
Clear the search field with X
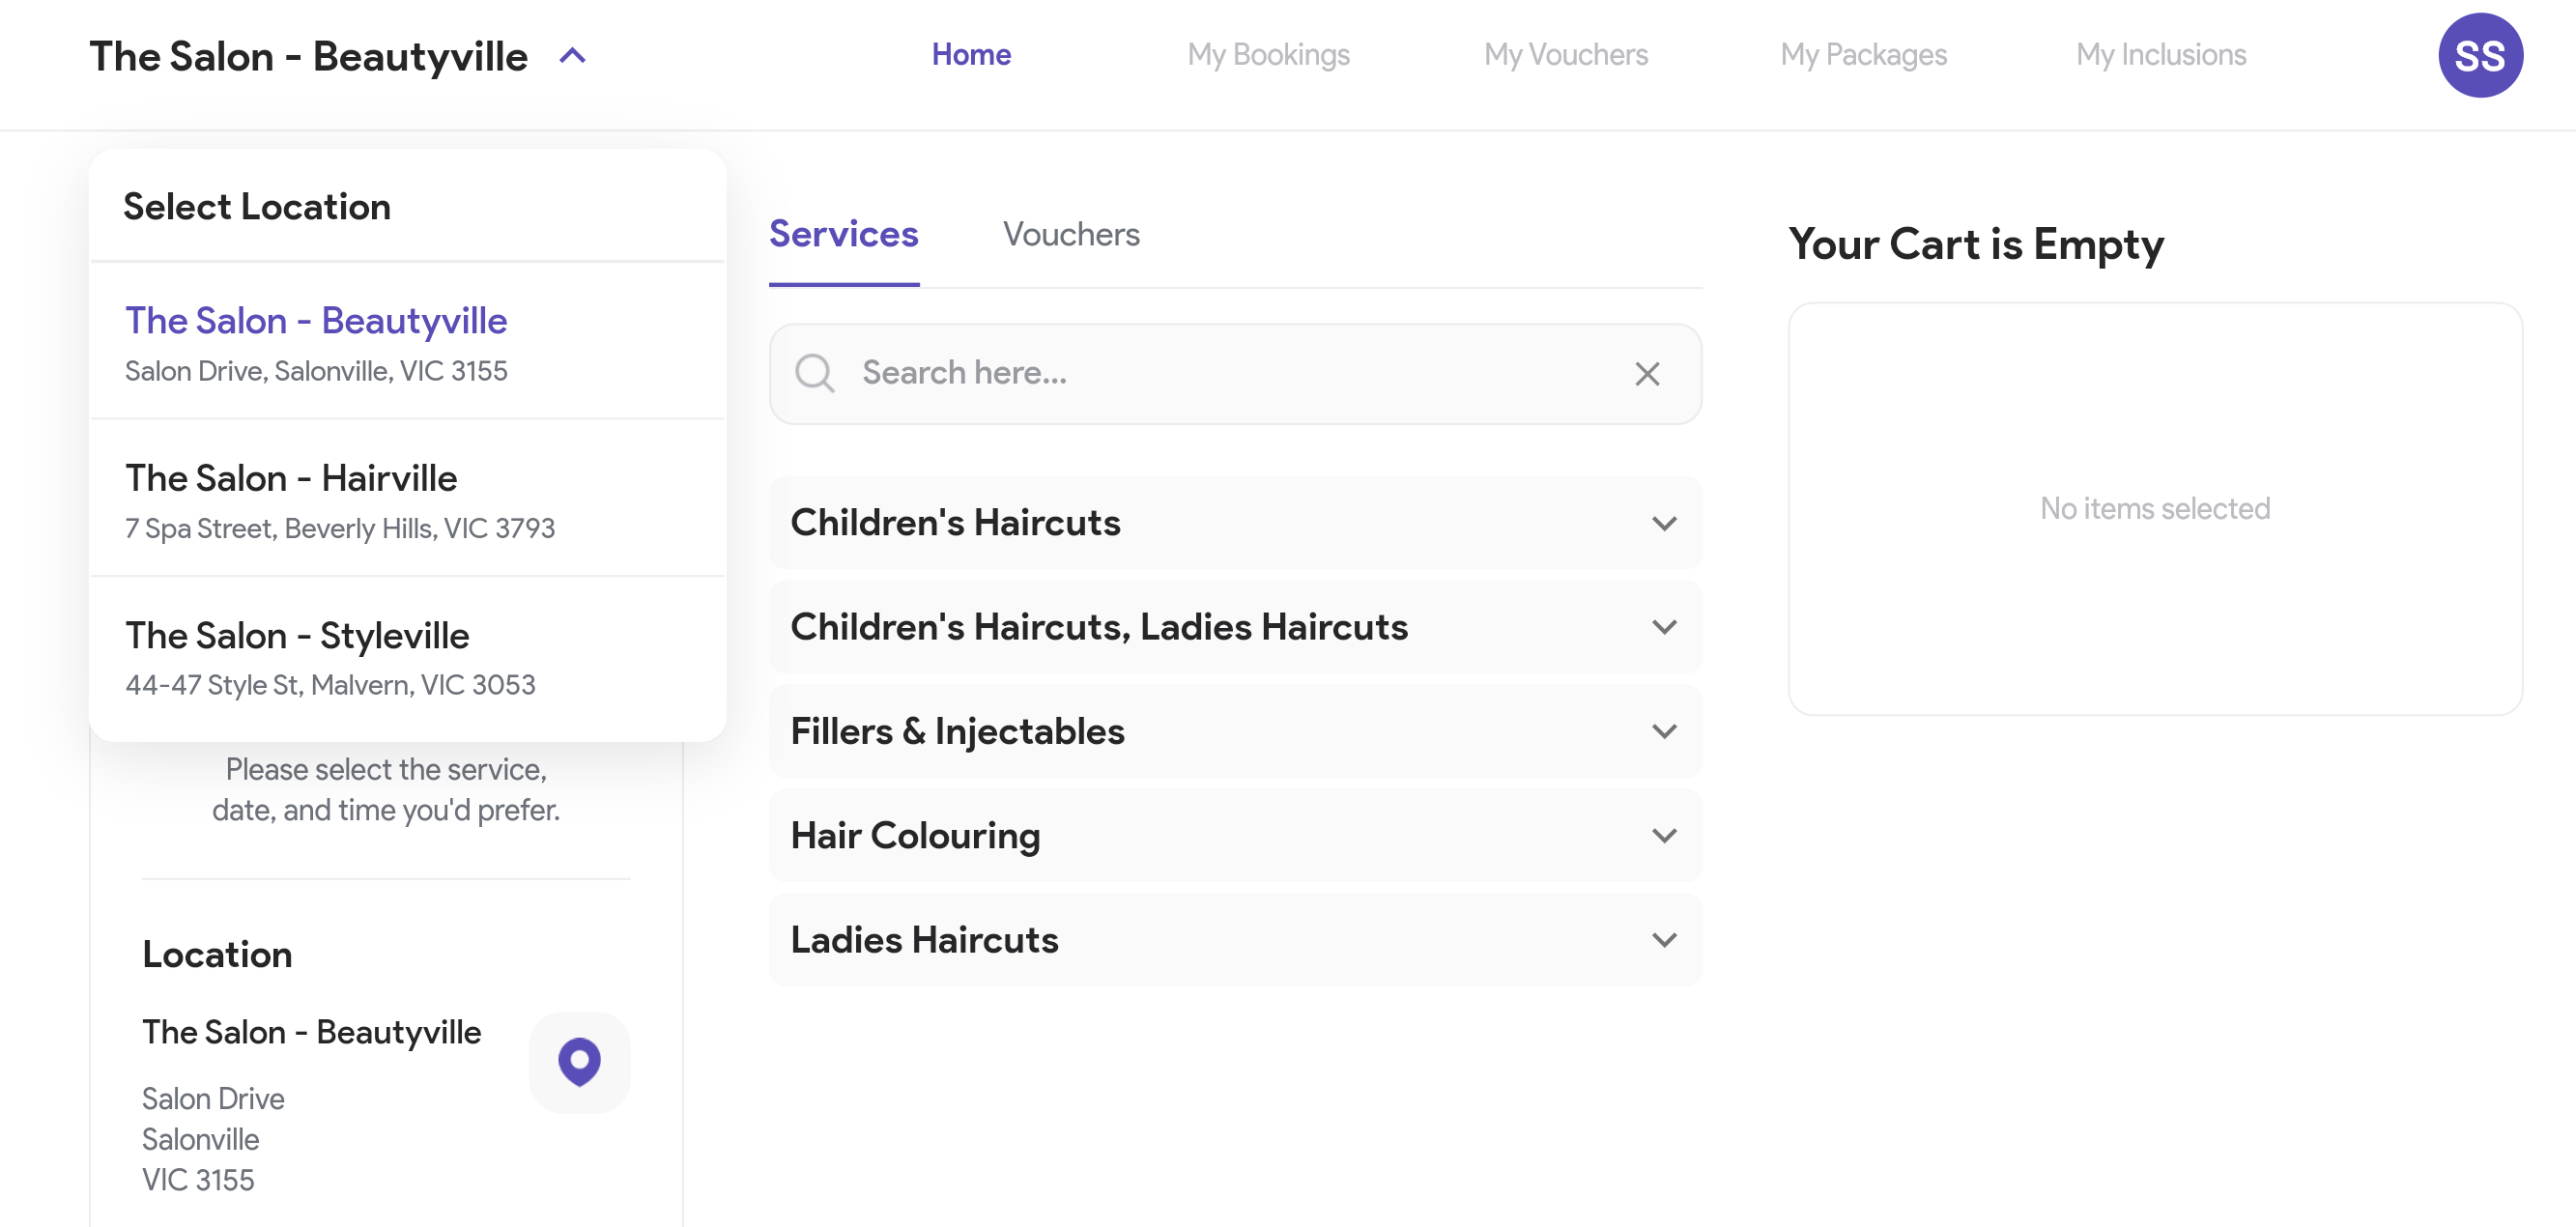point(1646,373)
